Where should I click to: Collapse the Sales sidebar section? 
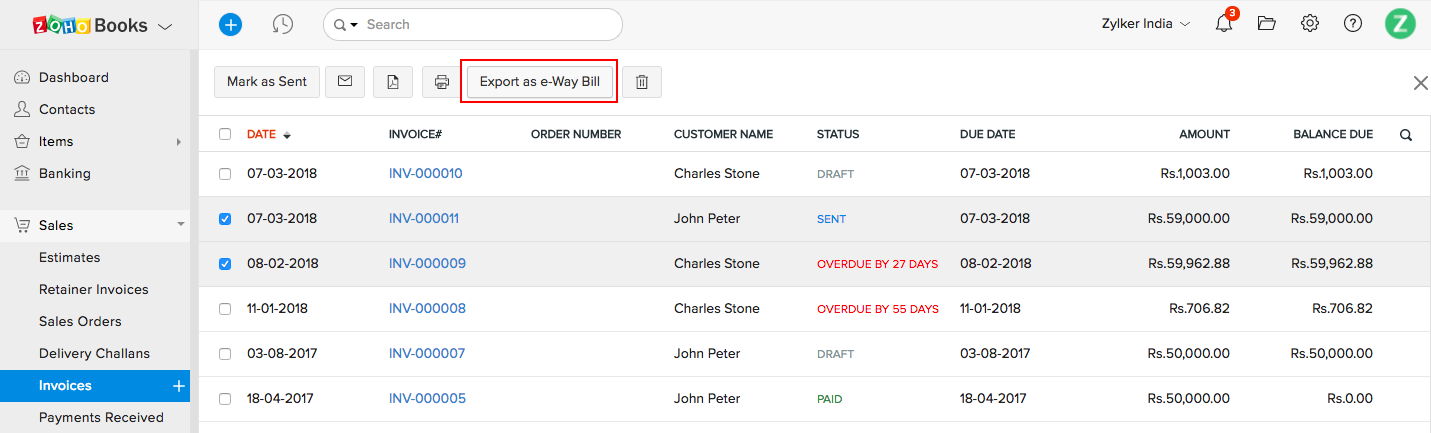pos(181,226)
